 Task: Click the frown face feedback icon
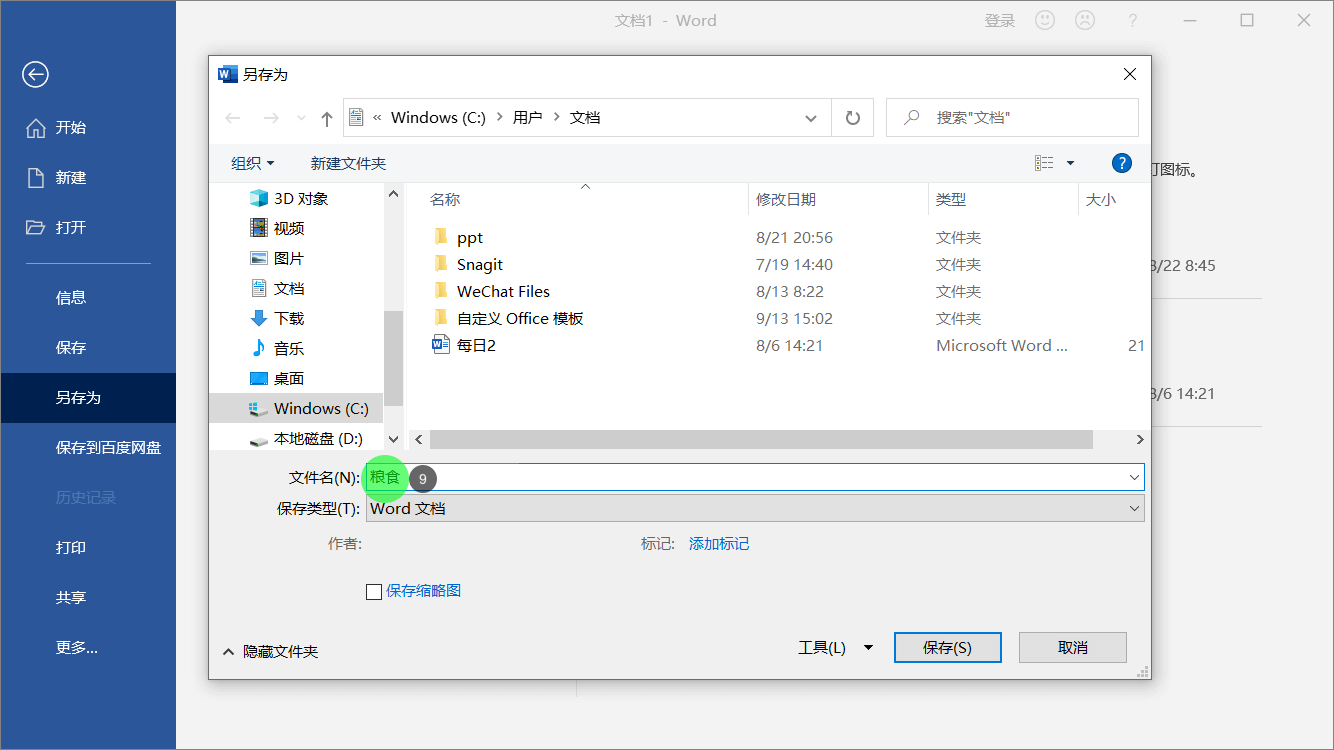click(1085, 20)
